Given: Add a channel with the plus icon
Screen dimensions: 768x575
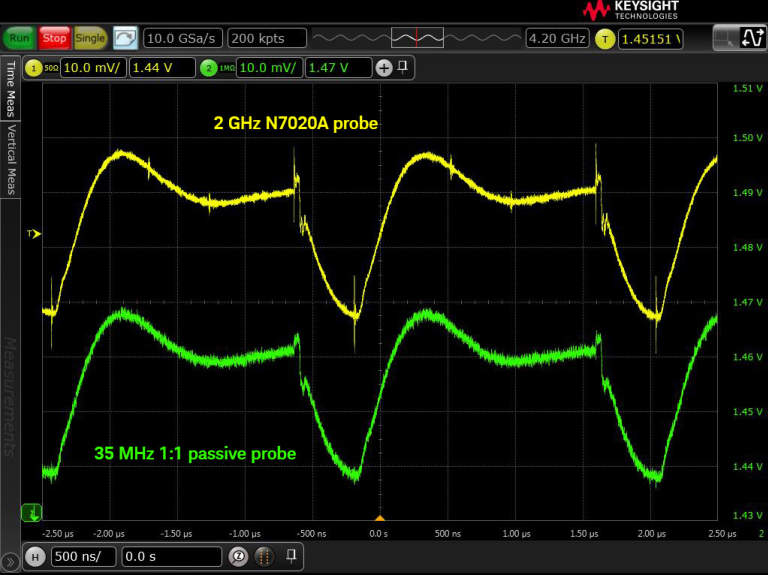Looking at the screenshot, I should coord(384,68).
